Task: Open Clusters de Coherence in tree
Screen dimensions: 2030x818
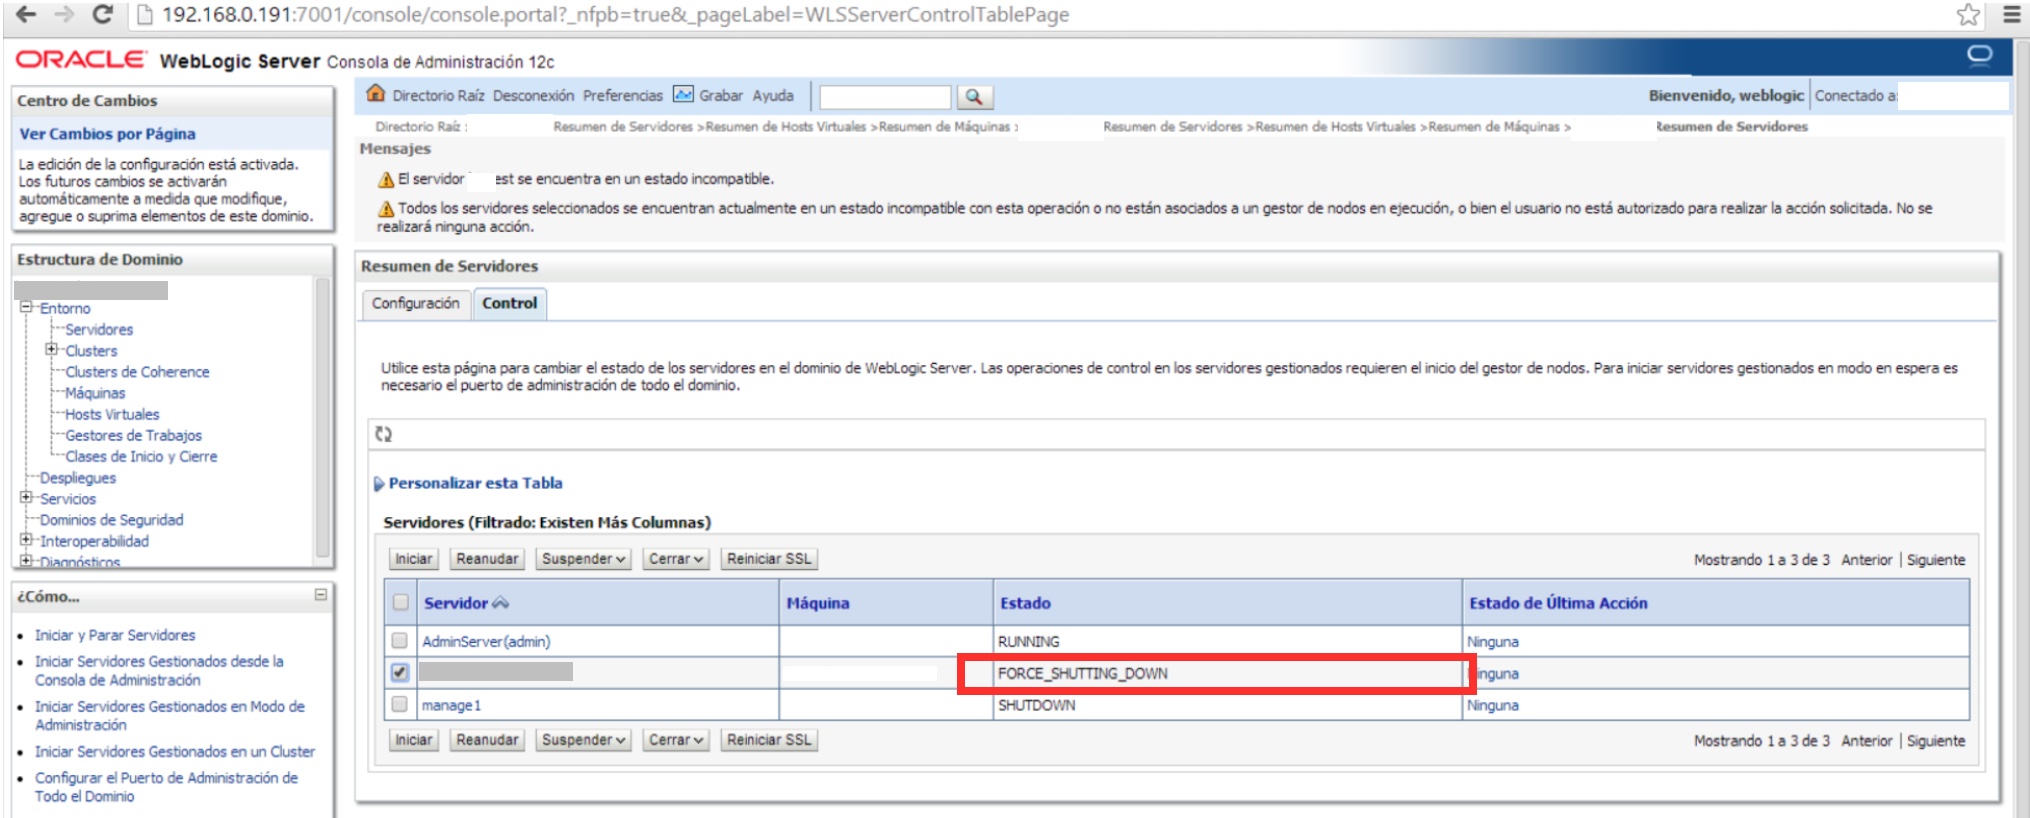Action: (x=137, y=371)
